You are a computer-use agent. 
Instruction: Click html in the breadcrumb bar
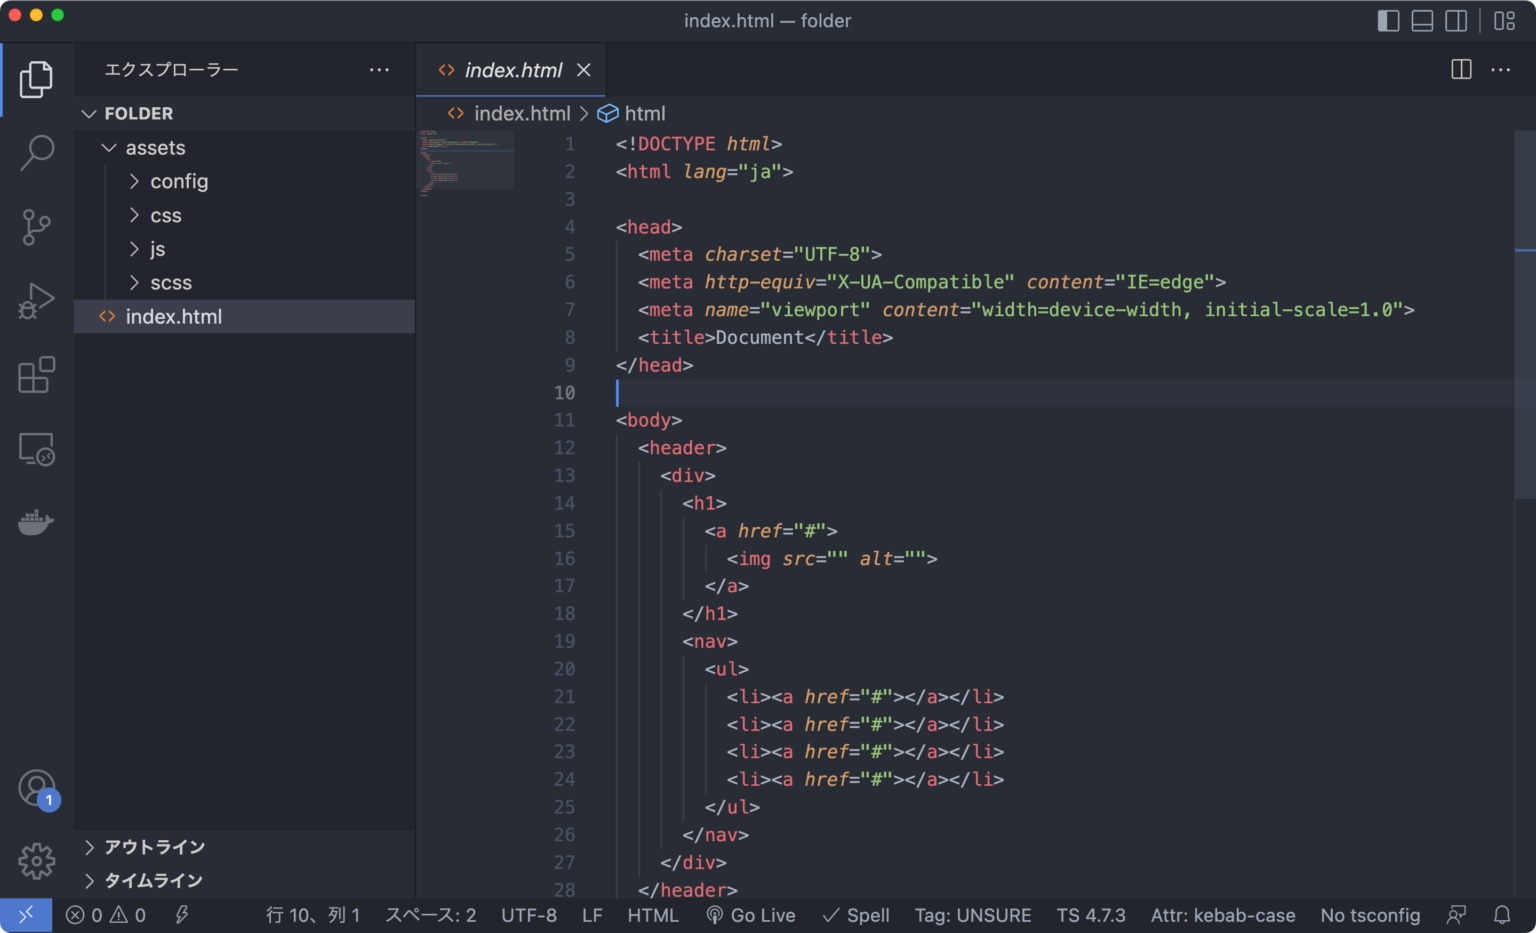[x=645, y=113]
